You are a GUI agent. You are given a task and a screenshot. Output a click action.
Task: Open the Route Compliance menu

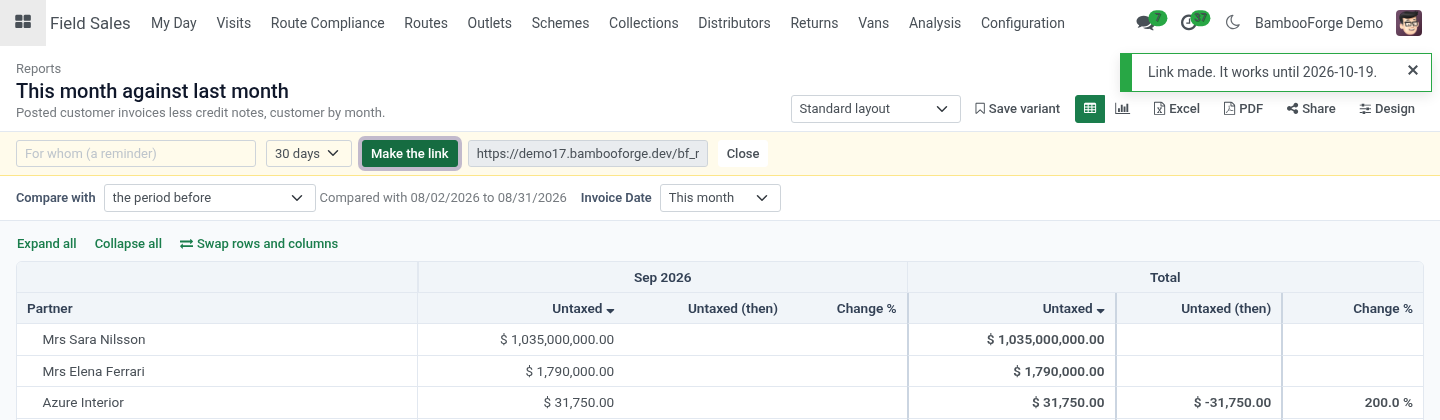[328, 23]
